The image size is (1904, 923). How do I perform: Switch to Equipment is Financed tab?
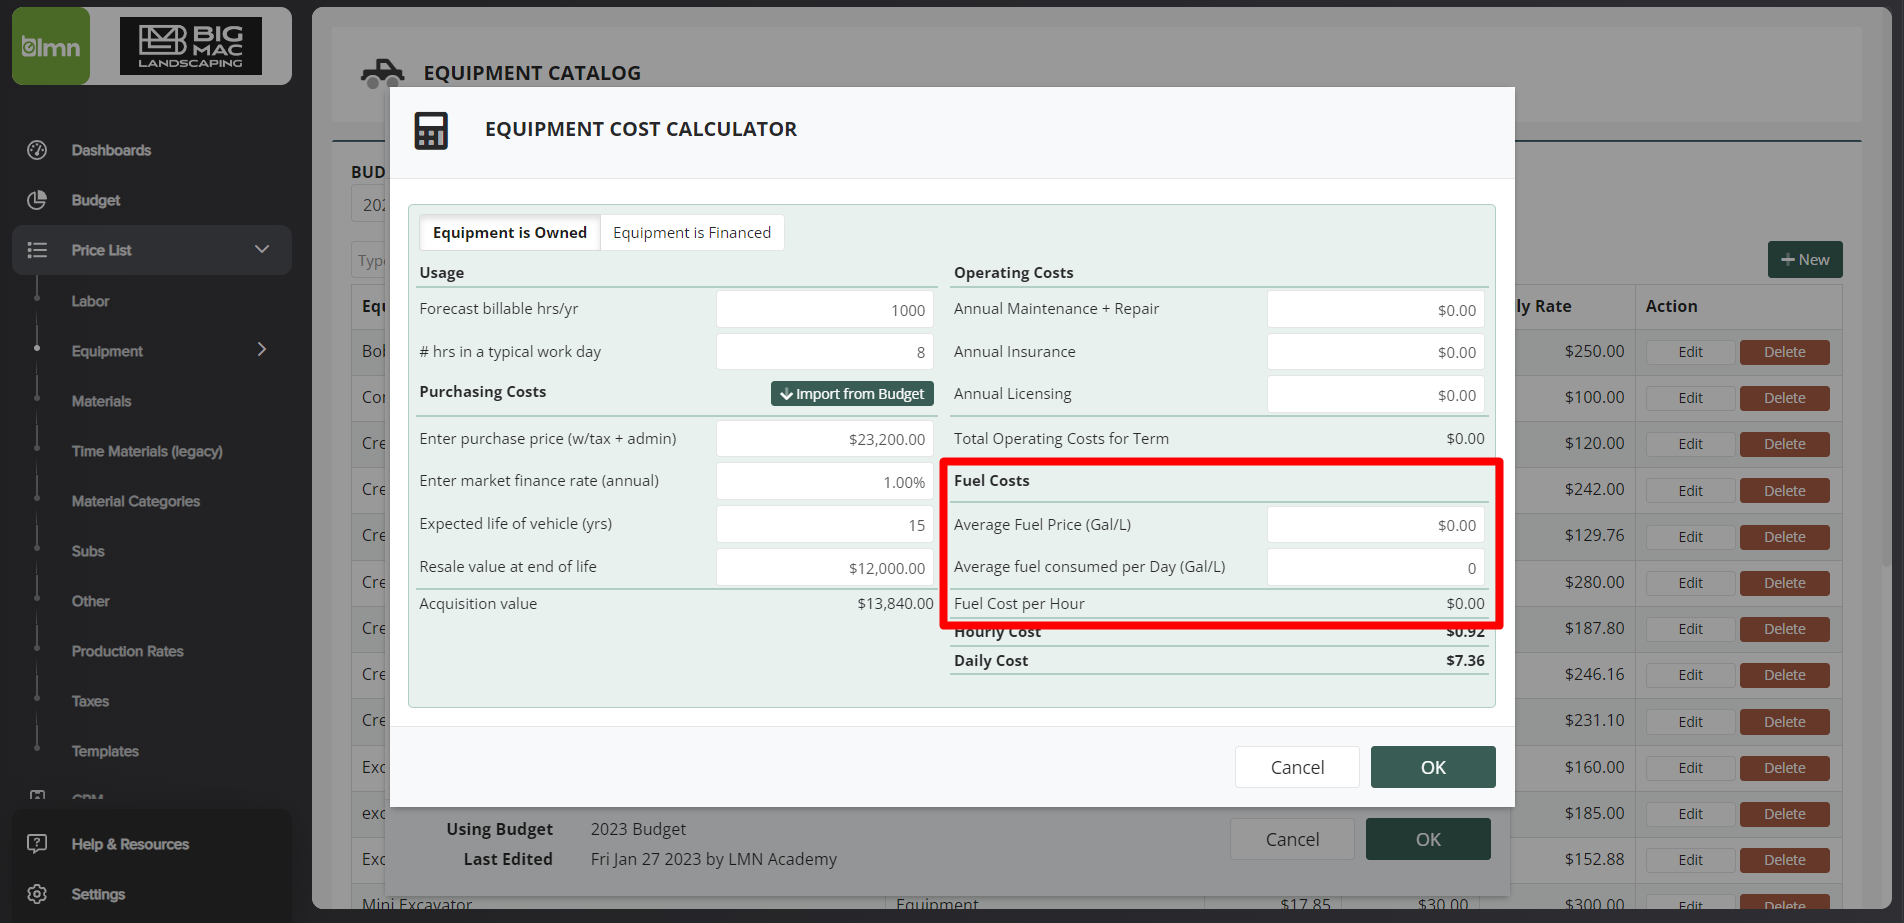(692, 232)
